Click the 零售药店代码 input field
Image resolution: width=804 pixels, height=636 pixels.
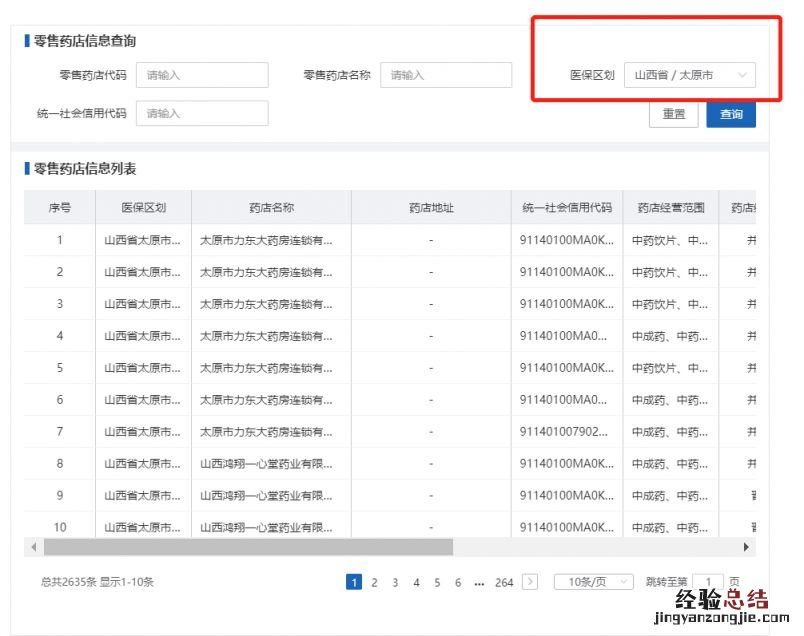pos(202,75)
